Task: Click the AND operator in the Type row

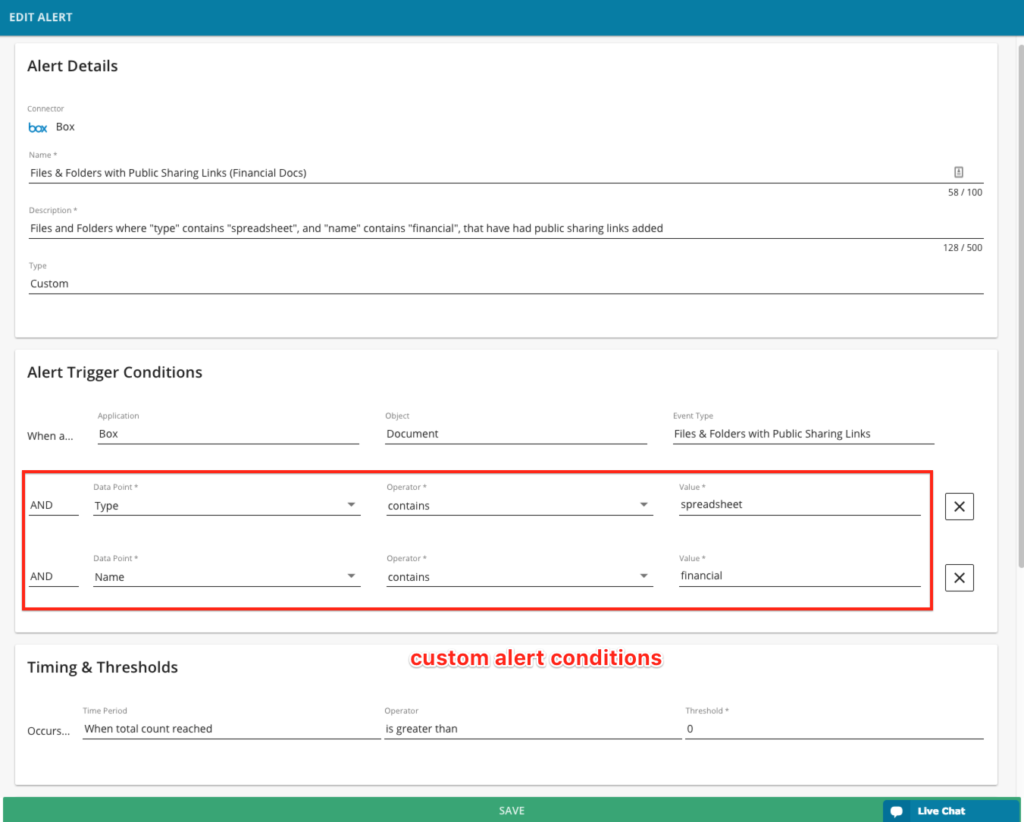Action: [x=53, y=505]
